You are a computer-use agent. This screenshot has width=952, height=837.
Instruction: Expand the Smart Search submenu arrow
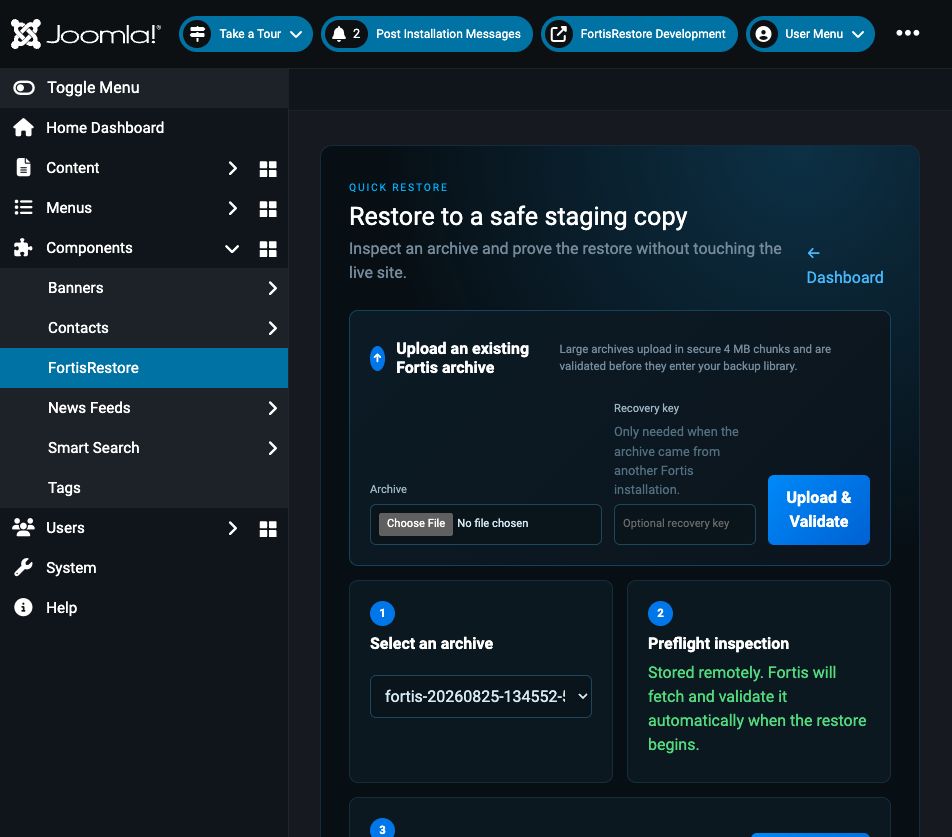(272, 448)
